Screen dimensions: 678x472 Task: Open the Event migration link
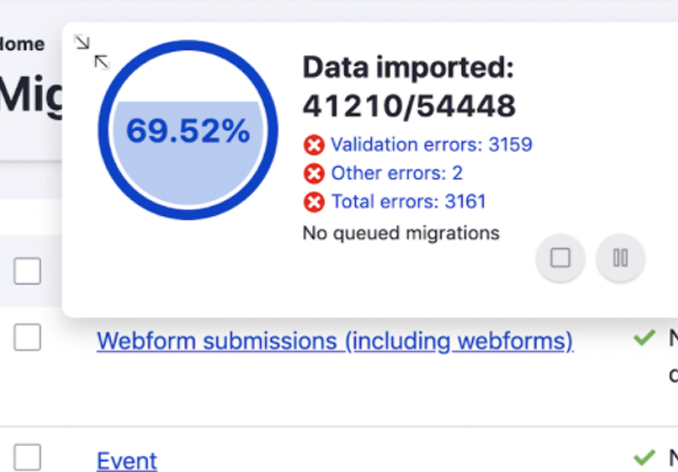126,460
